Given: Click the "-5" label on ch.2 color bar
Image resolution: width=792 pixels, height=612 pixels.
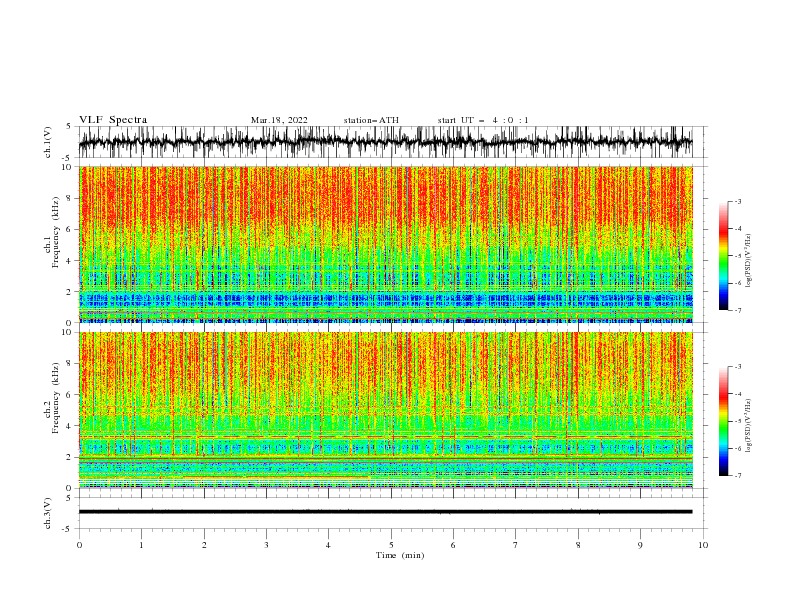Looking at the screenshot, I should 737,421.
